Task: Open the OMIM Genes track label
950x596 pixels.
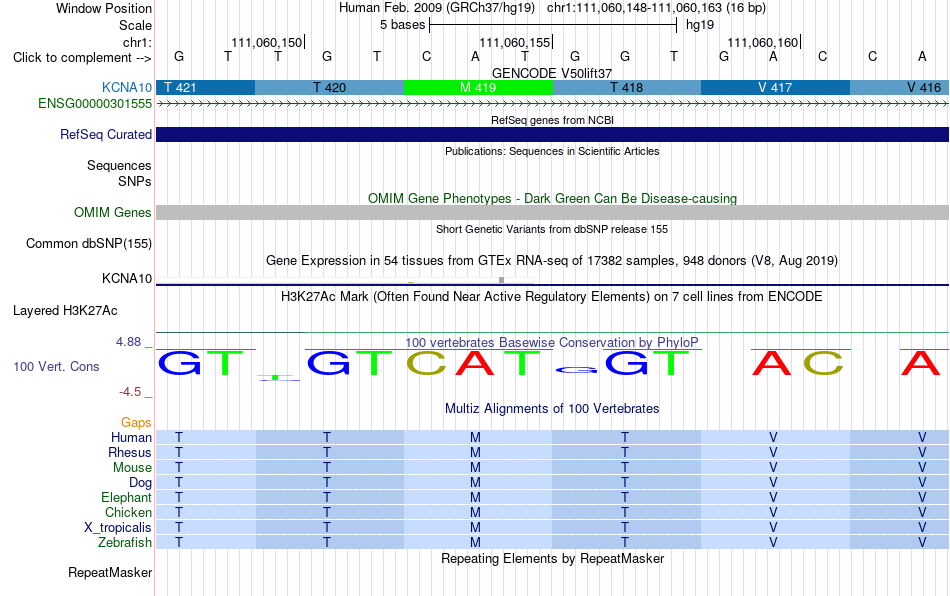Action: [x=112, y=212]
